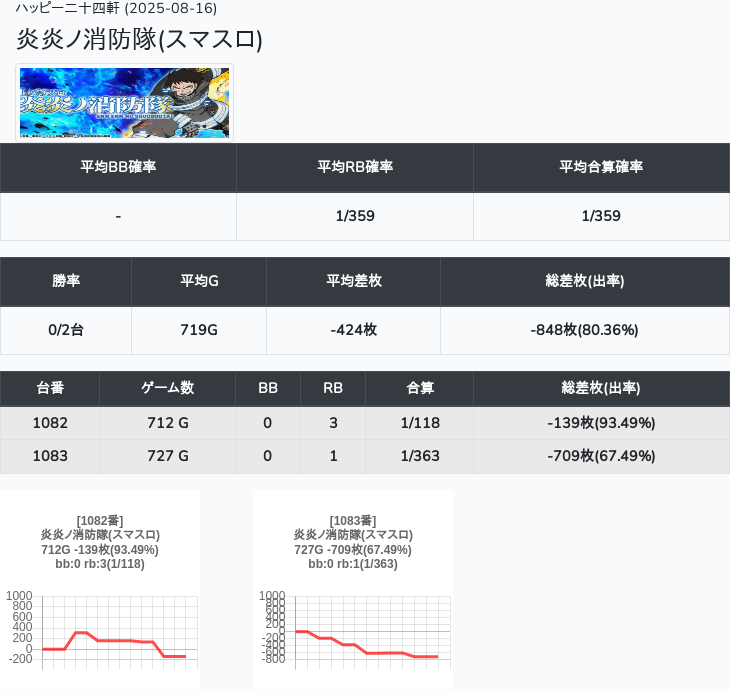730x691 pixels.
Task: Click the 平均BB確率 header cell
Action: coord(118,167)
